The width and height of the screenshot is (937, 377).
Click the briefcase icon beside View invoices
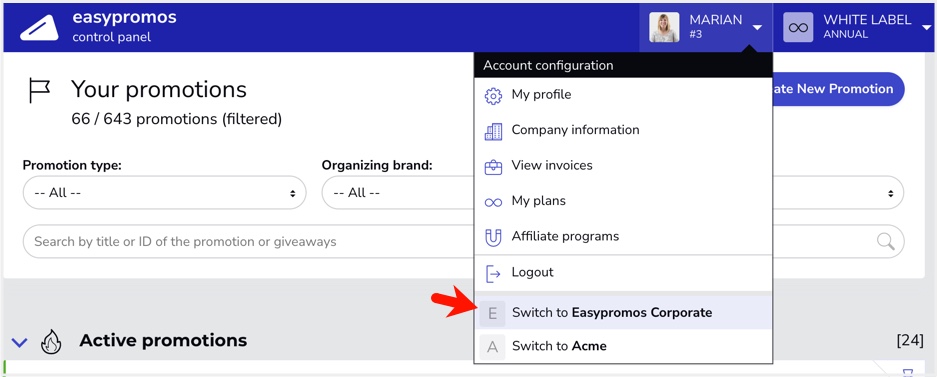coord(493,167)
